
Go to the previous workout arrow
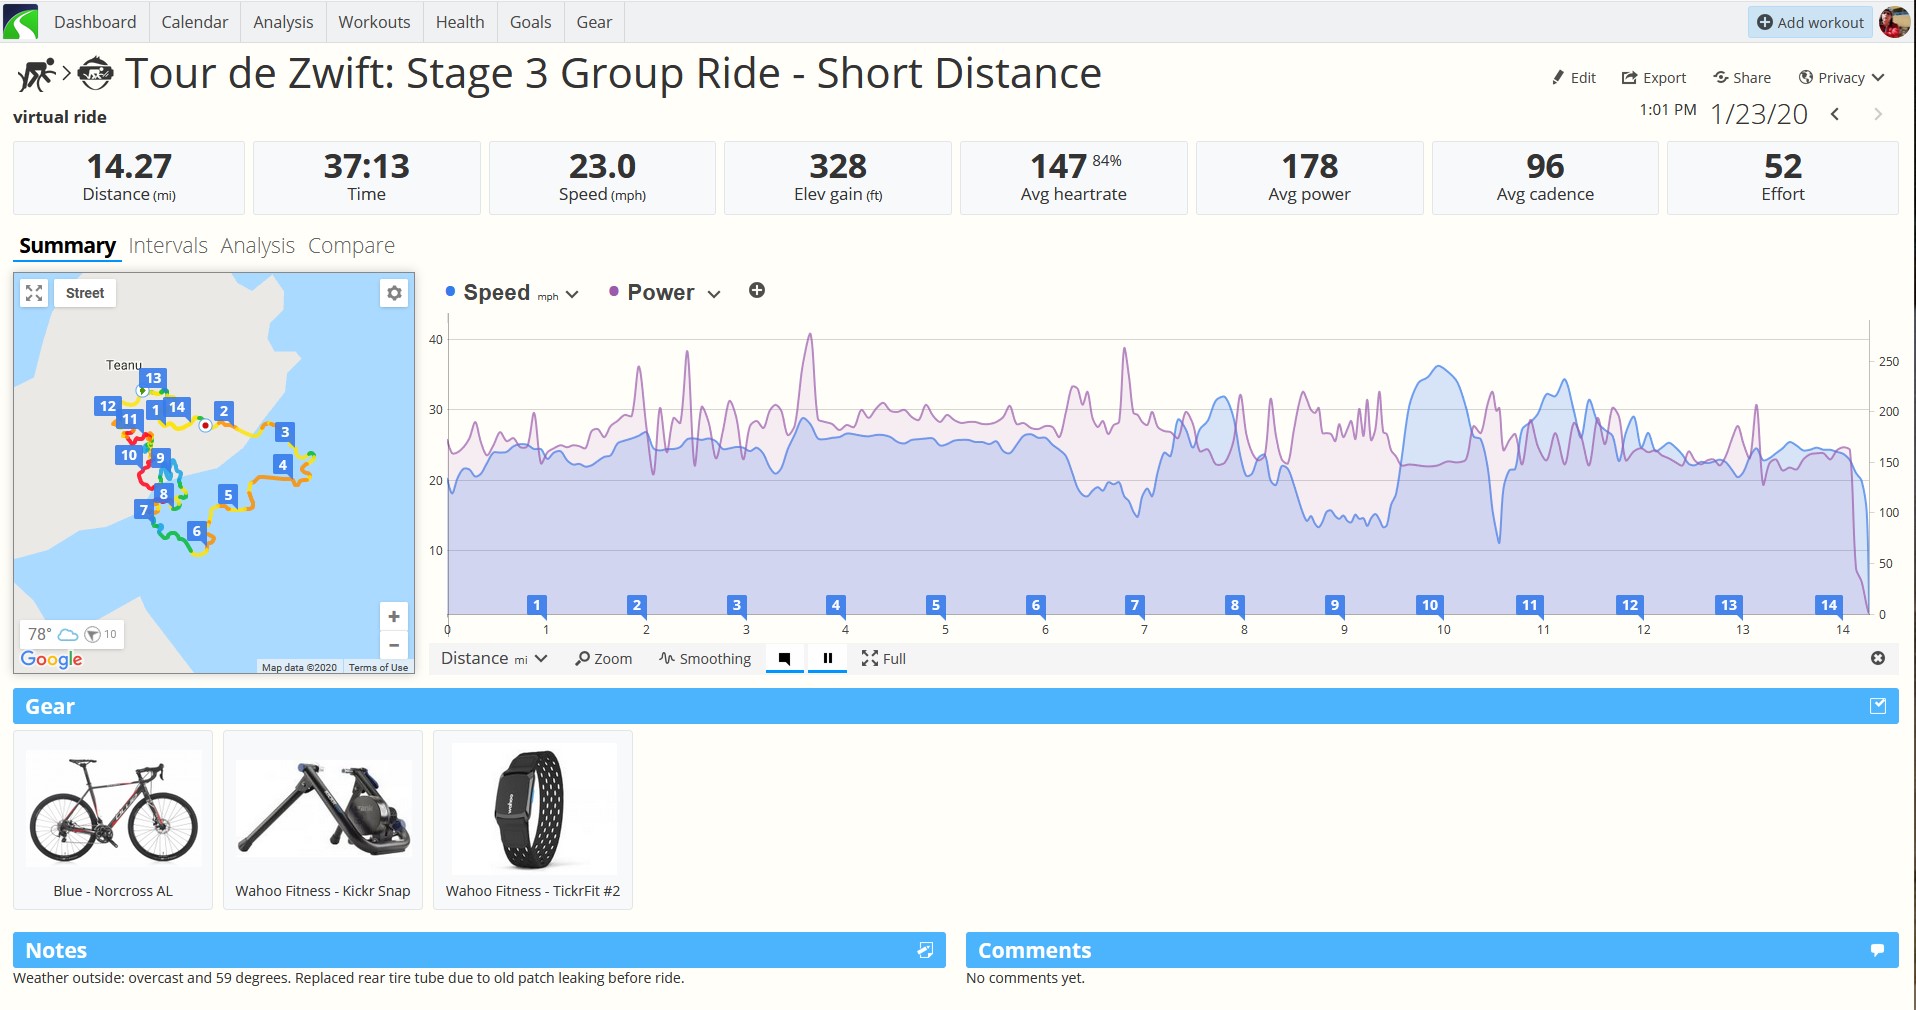coord(1835,114)
